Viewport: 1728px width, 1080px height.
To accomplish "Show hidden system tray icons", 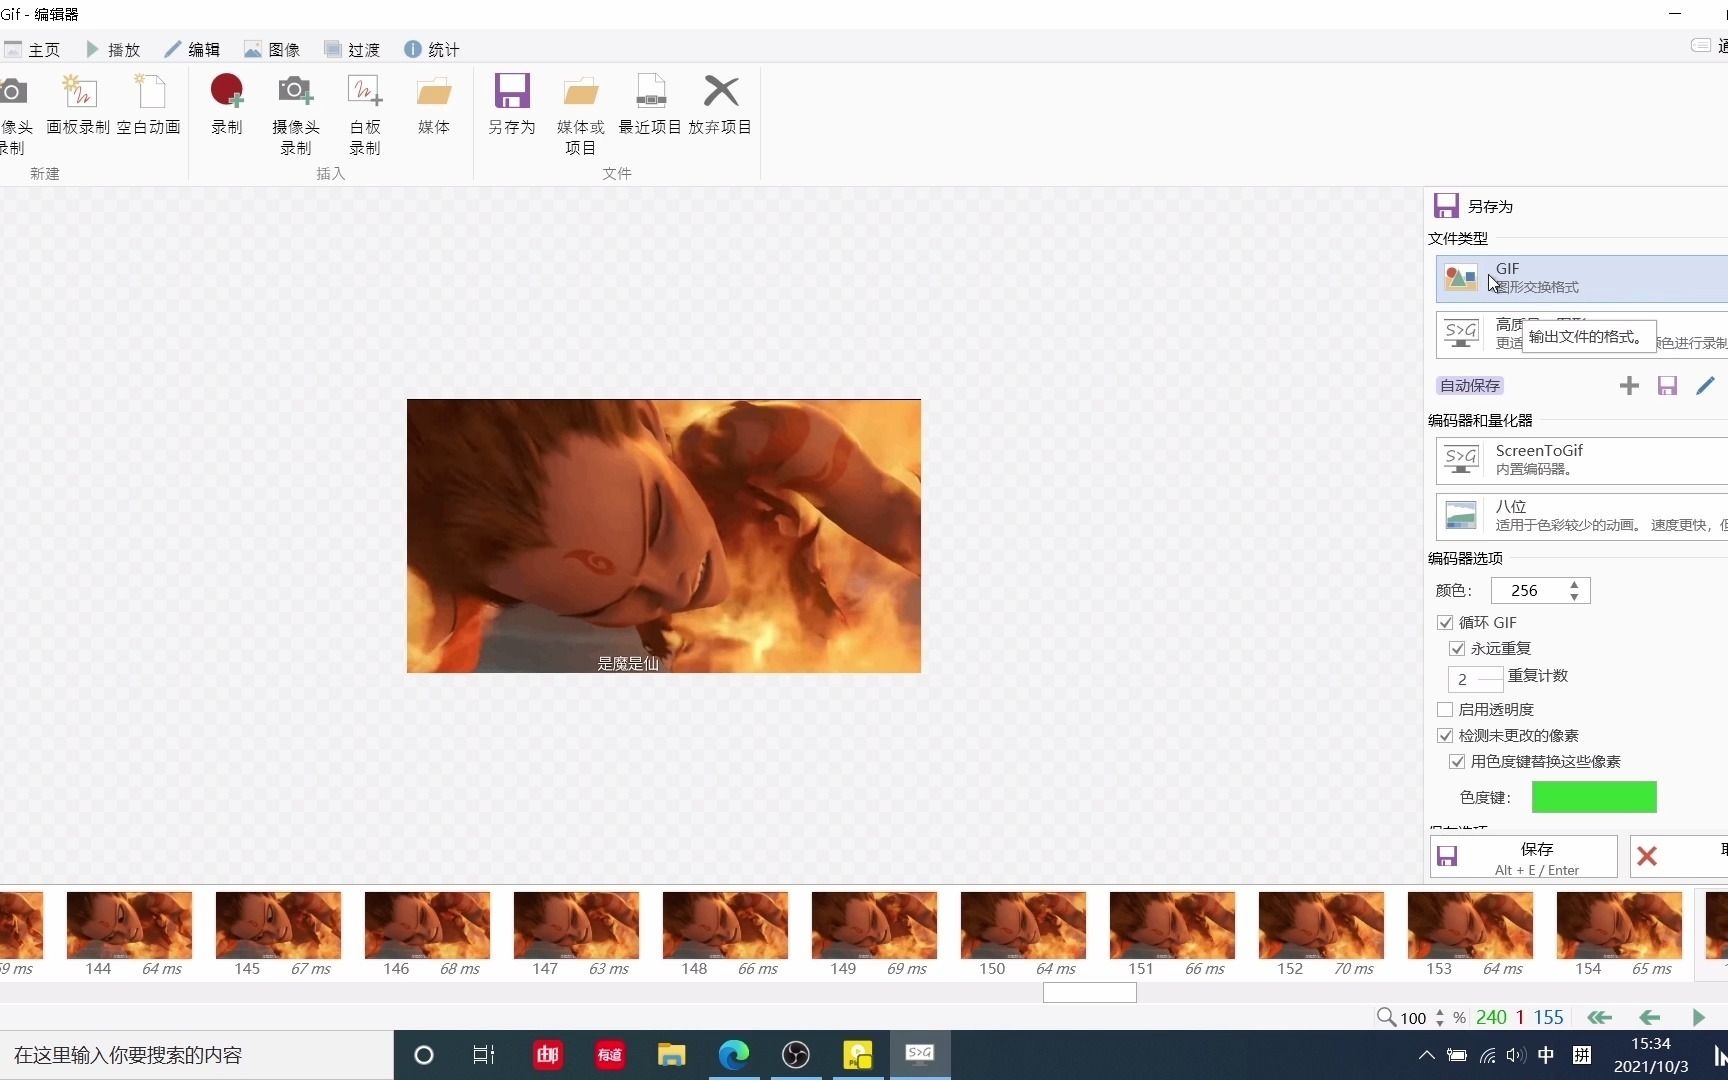I will (x=1427, y=1055).
